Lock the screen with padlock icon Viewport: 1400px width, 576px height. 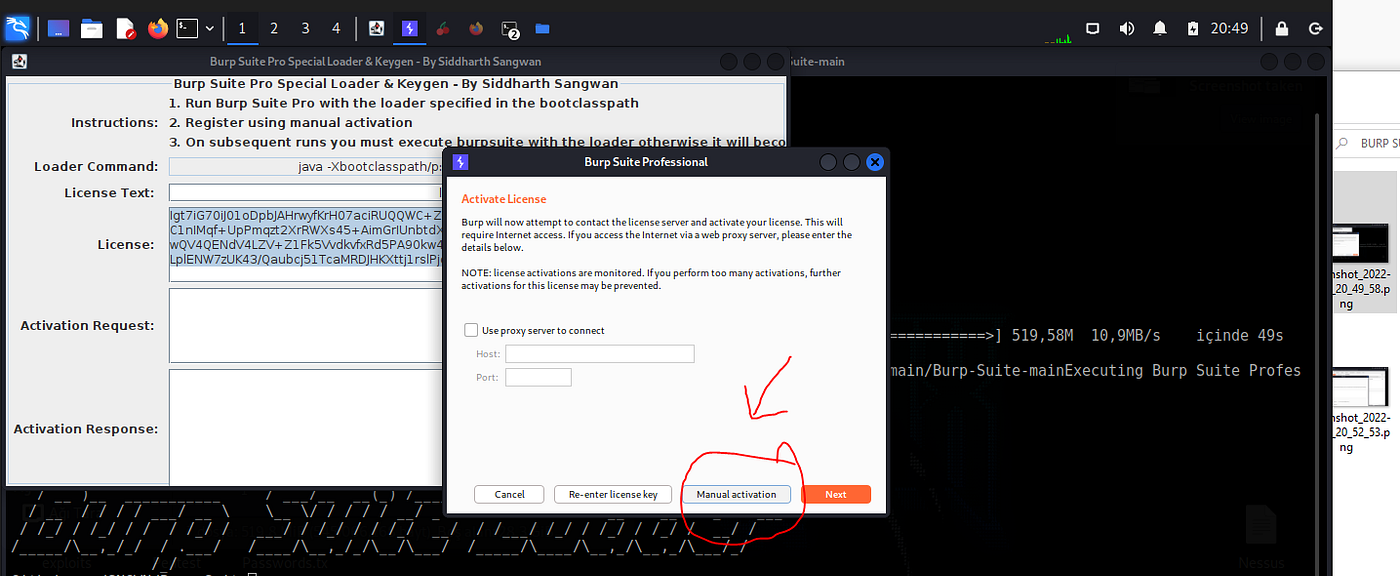1281,28
